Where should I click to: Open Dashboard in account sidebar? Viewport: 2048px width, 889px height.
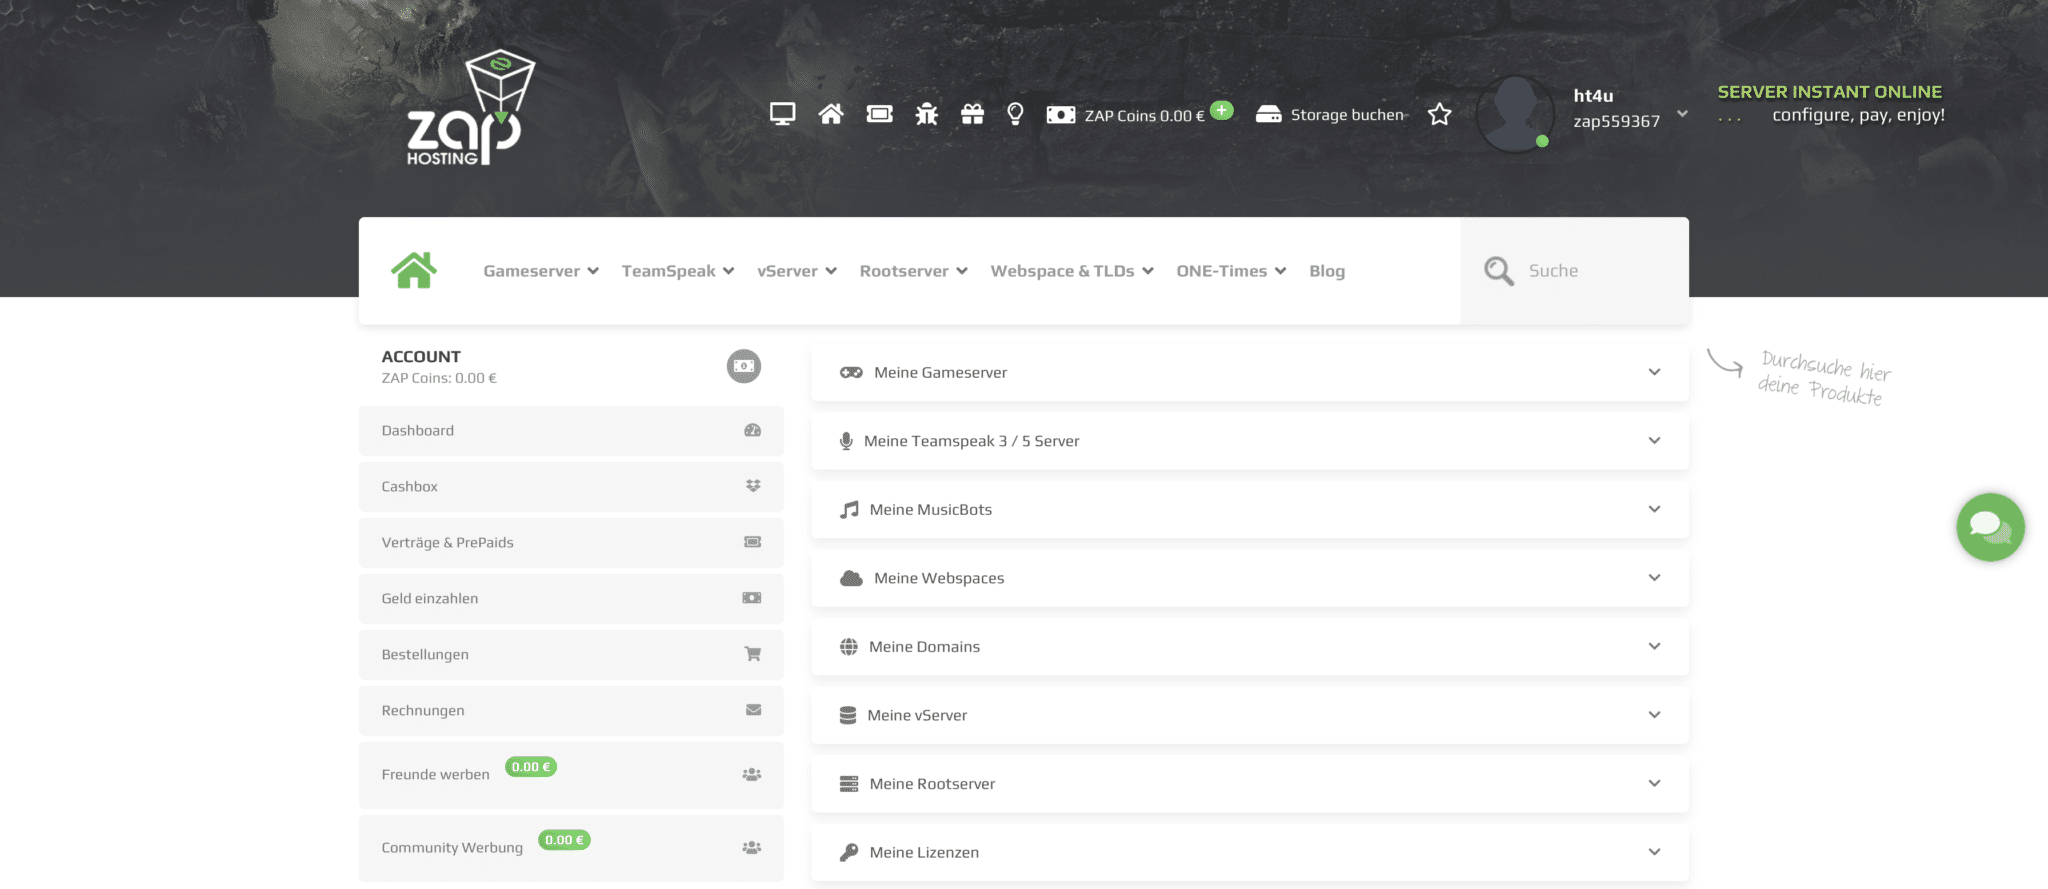point(571,431)
